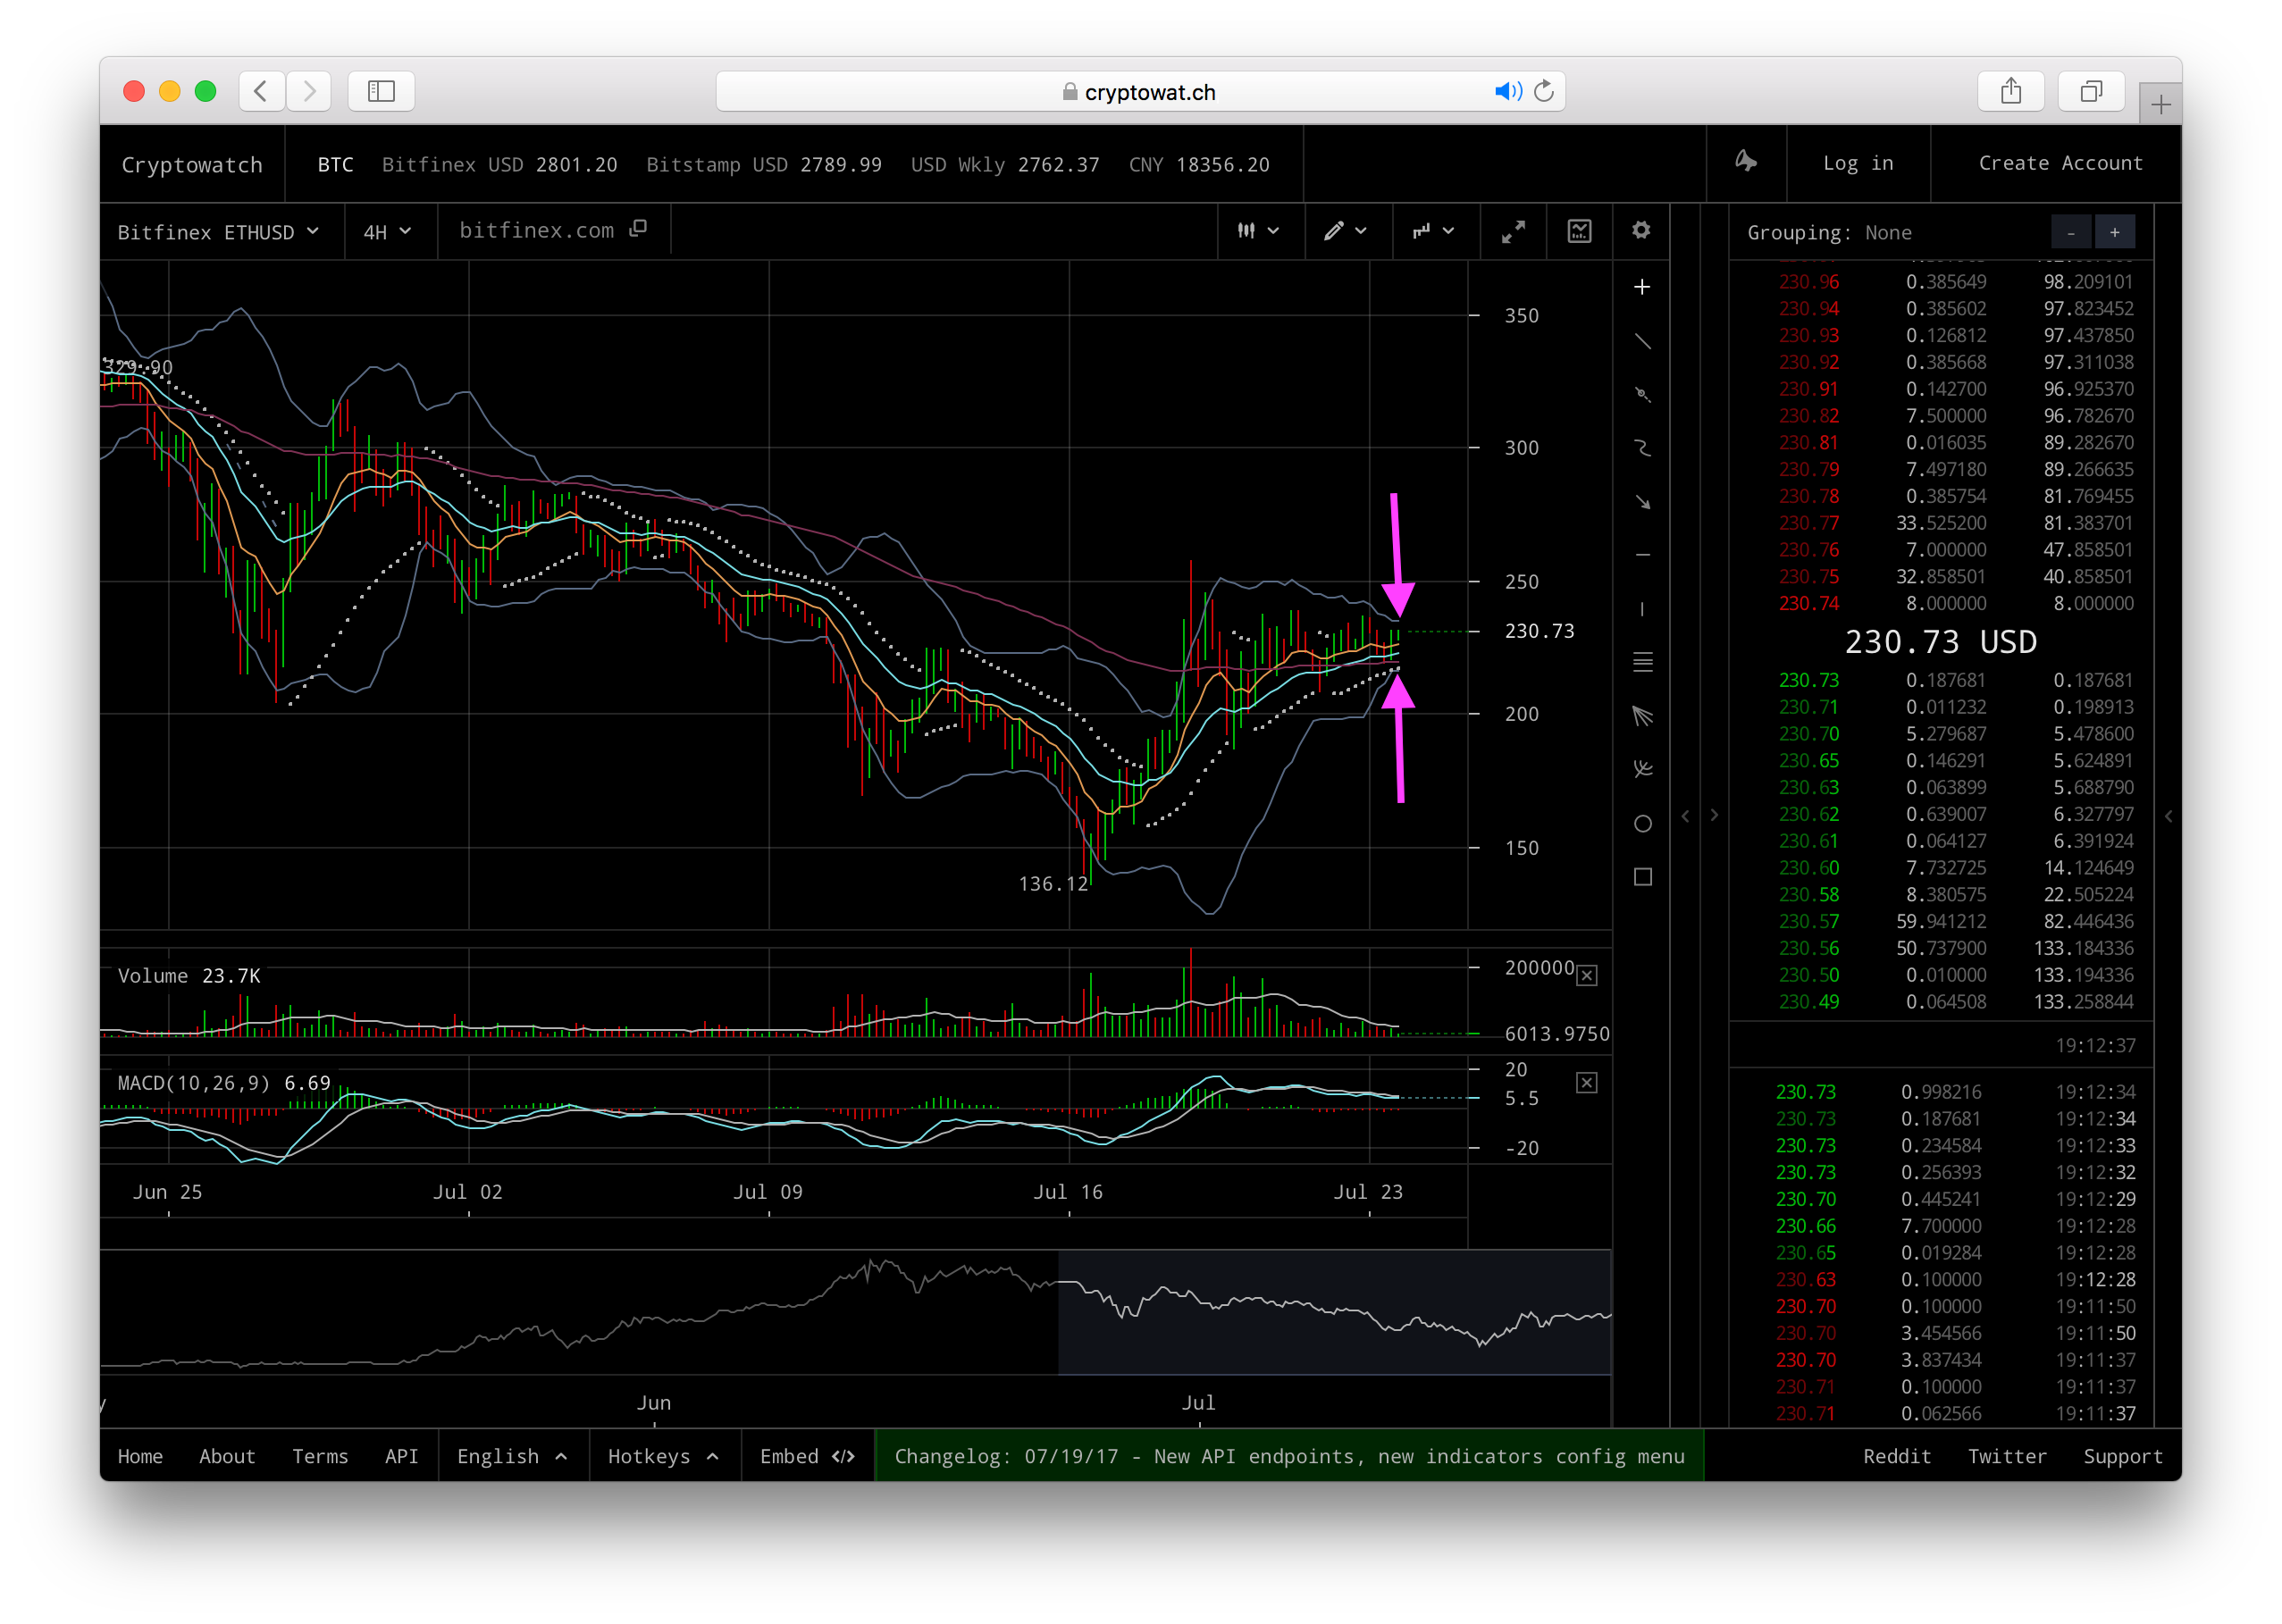Click the Create Account button
The image size is (2282, 1624).
click(x=2060, y=163)
